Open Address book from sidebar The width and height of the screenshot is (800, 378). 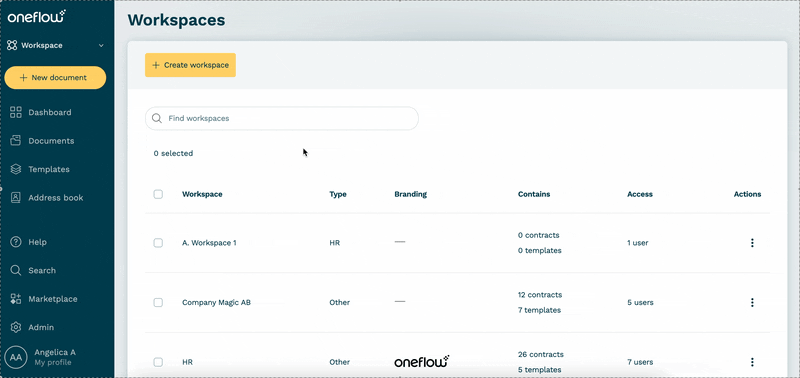[56, 197]
